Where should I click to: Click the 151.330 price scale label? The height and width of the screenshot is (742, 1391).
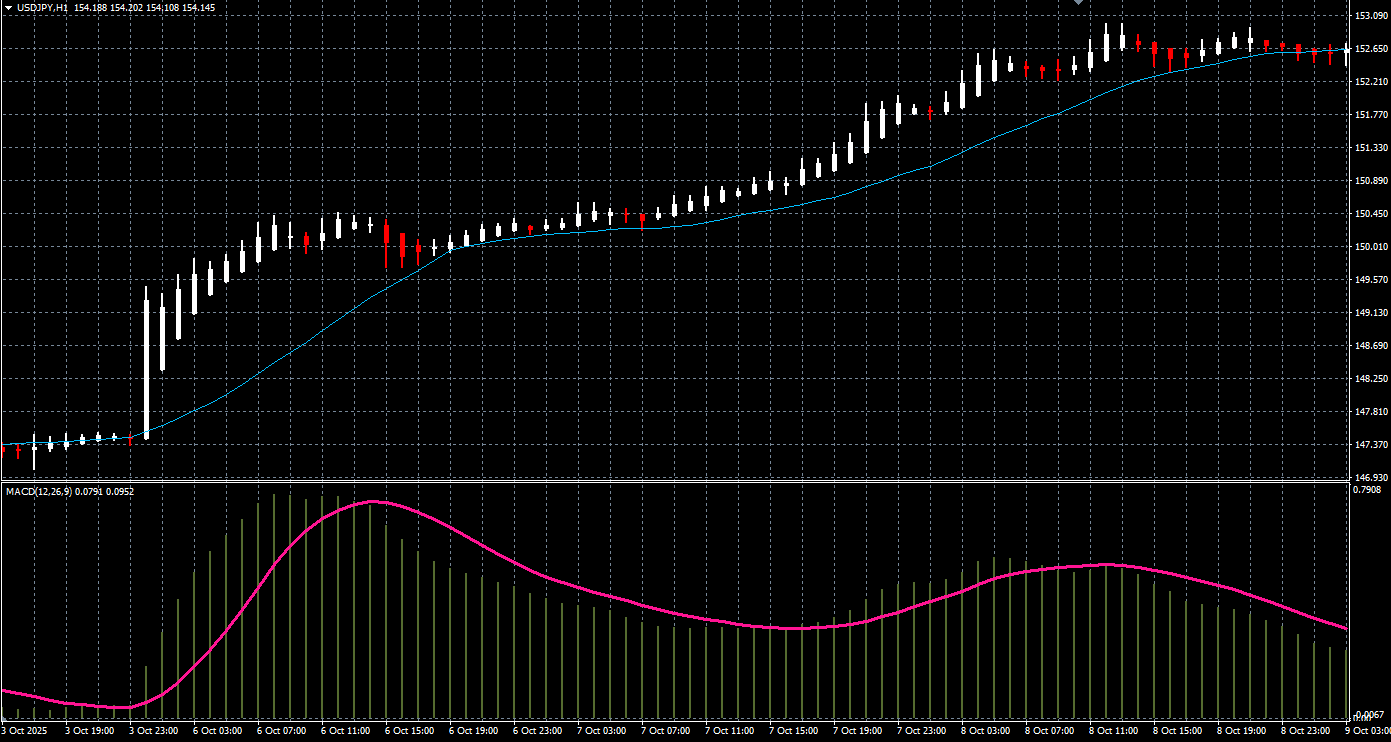(1370, 148)
